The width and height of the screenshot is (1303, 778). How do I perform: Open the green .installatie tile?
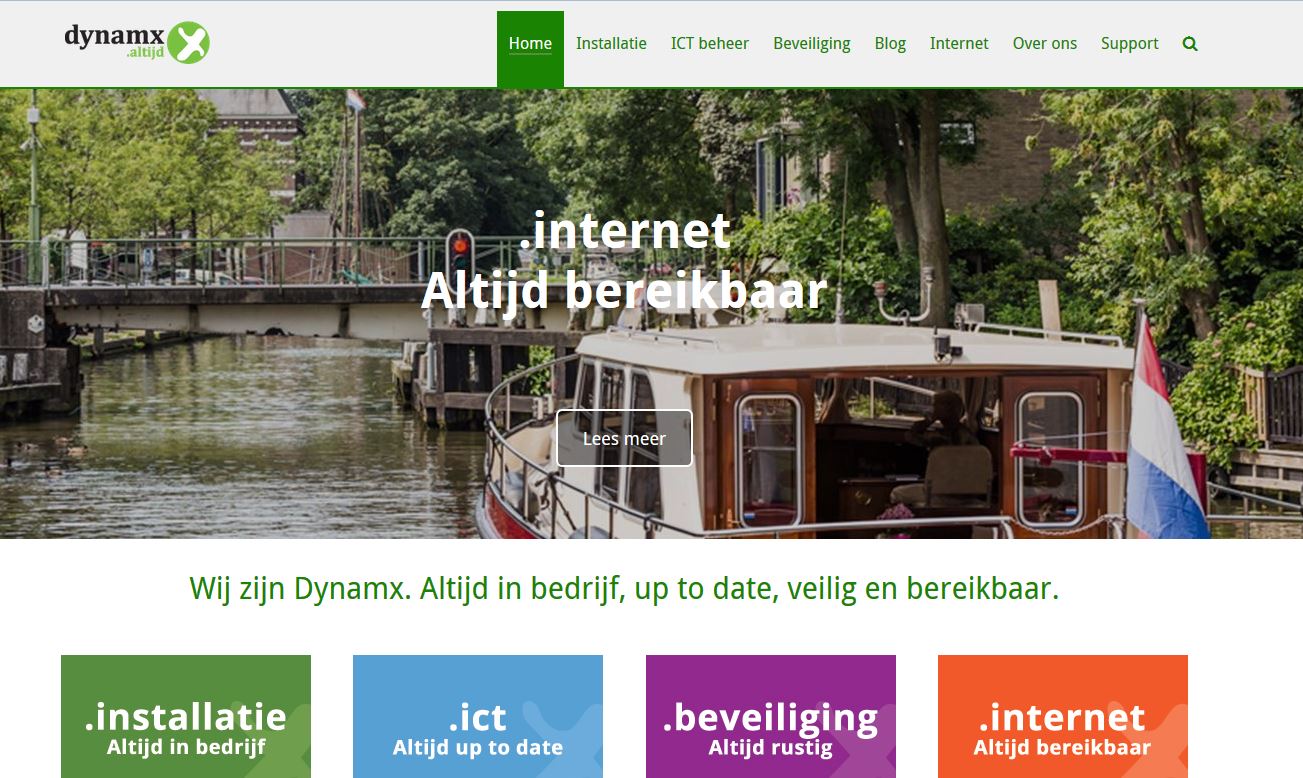click(x=186, y=716)
